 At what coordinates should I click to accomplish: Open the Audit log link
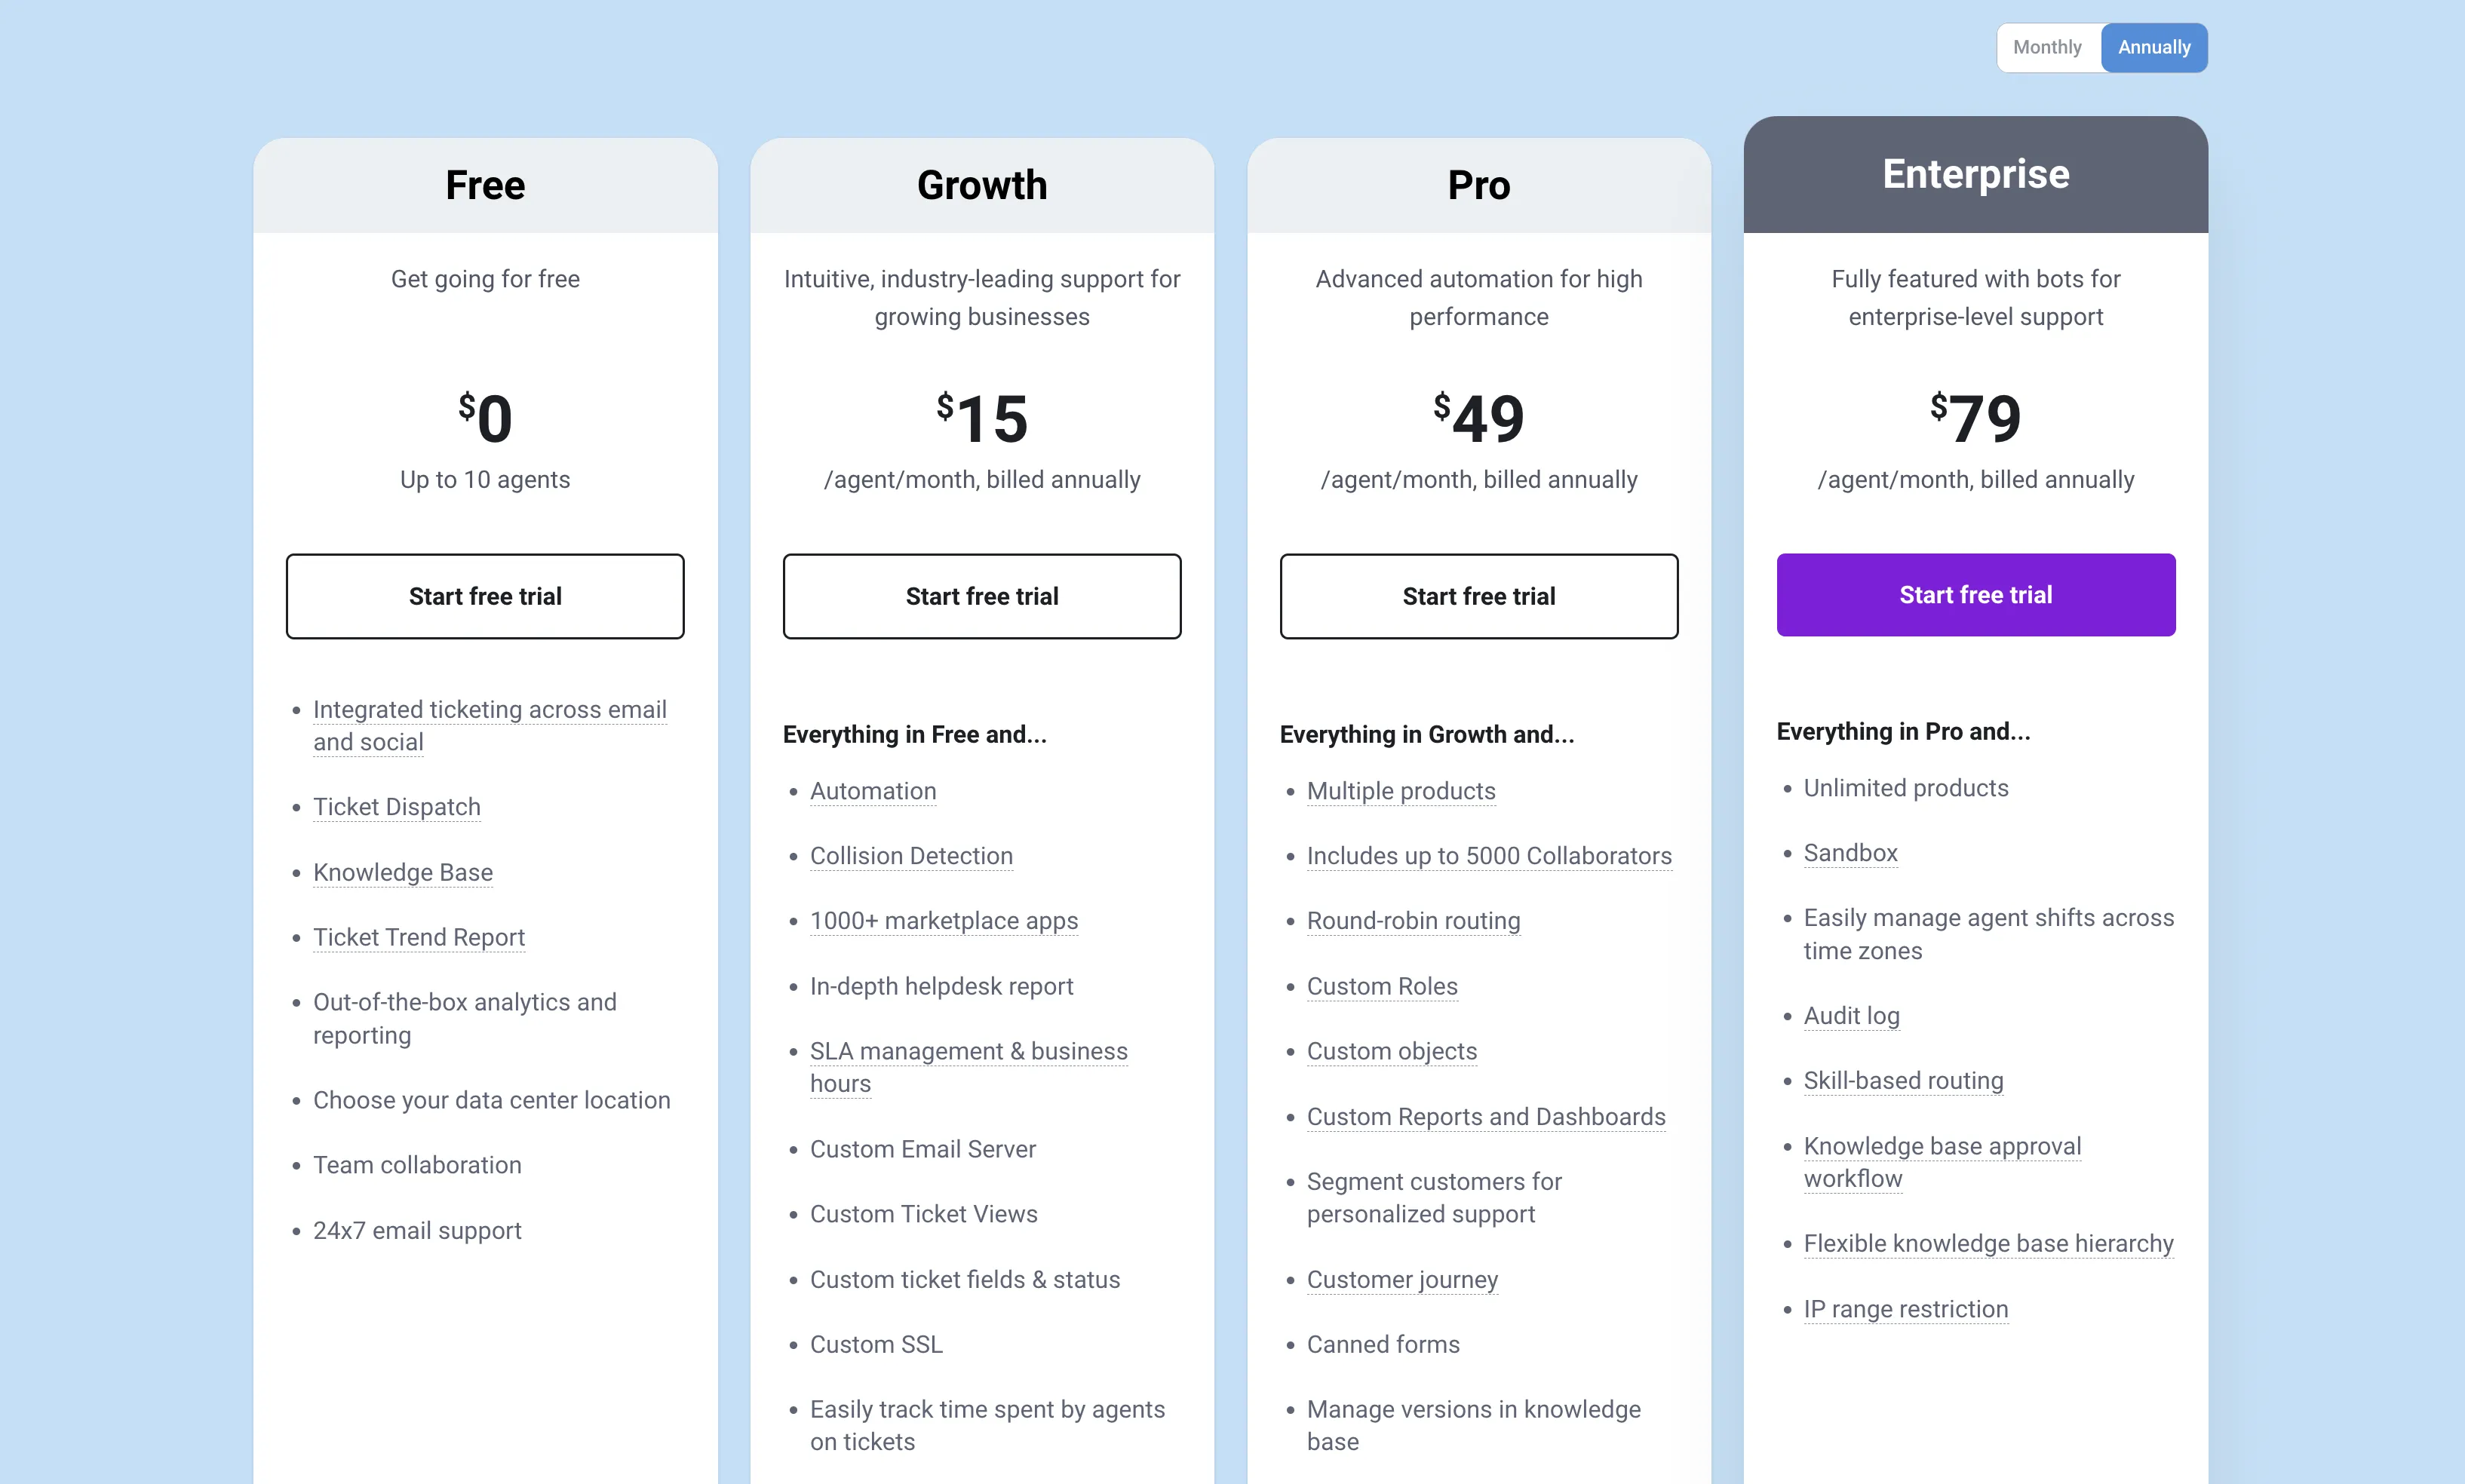coord(1851,1016)
